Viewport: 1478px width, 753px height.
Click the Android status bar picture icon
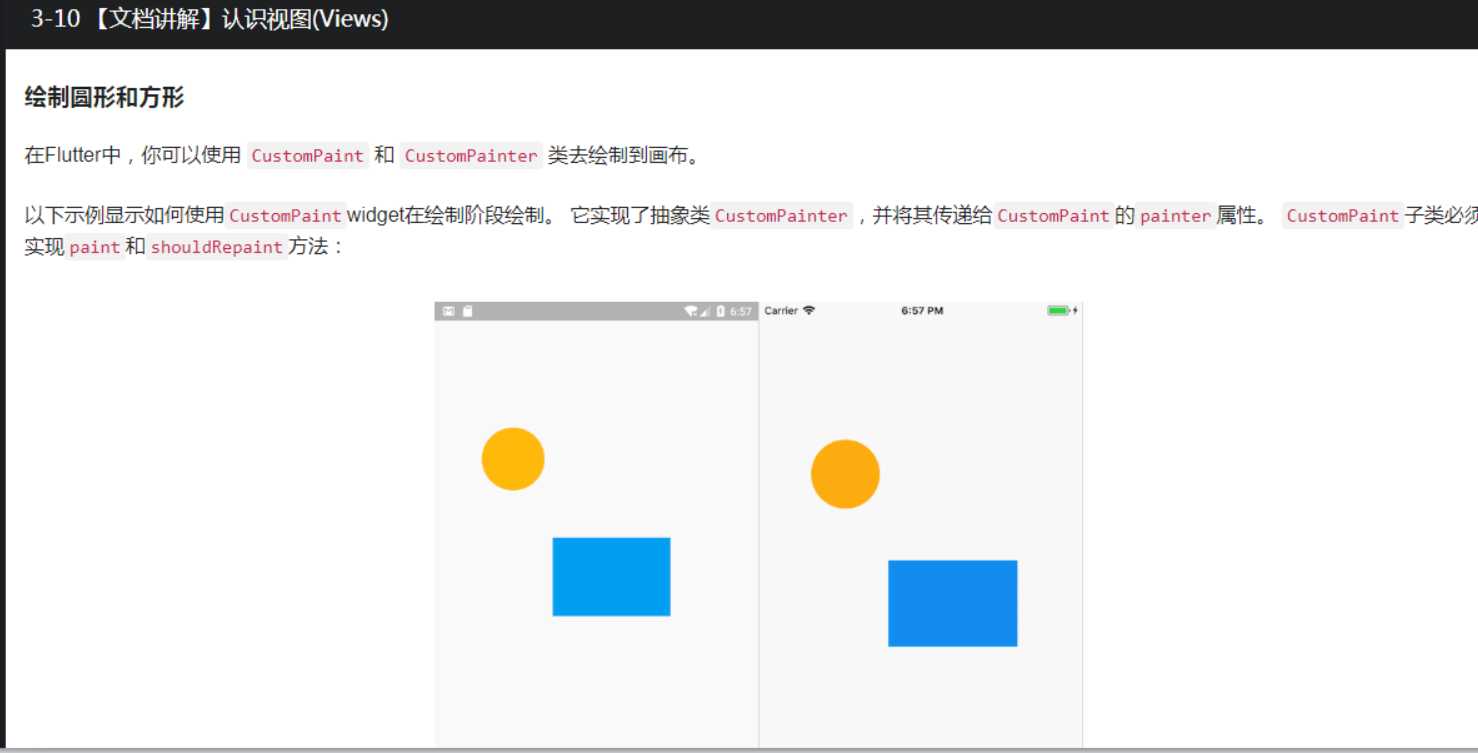coord(449,311)
